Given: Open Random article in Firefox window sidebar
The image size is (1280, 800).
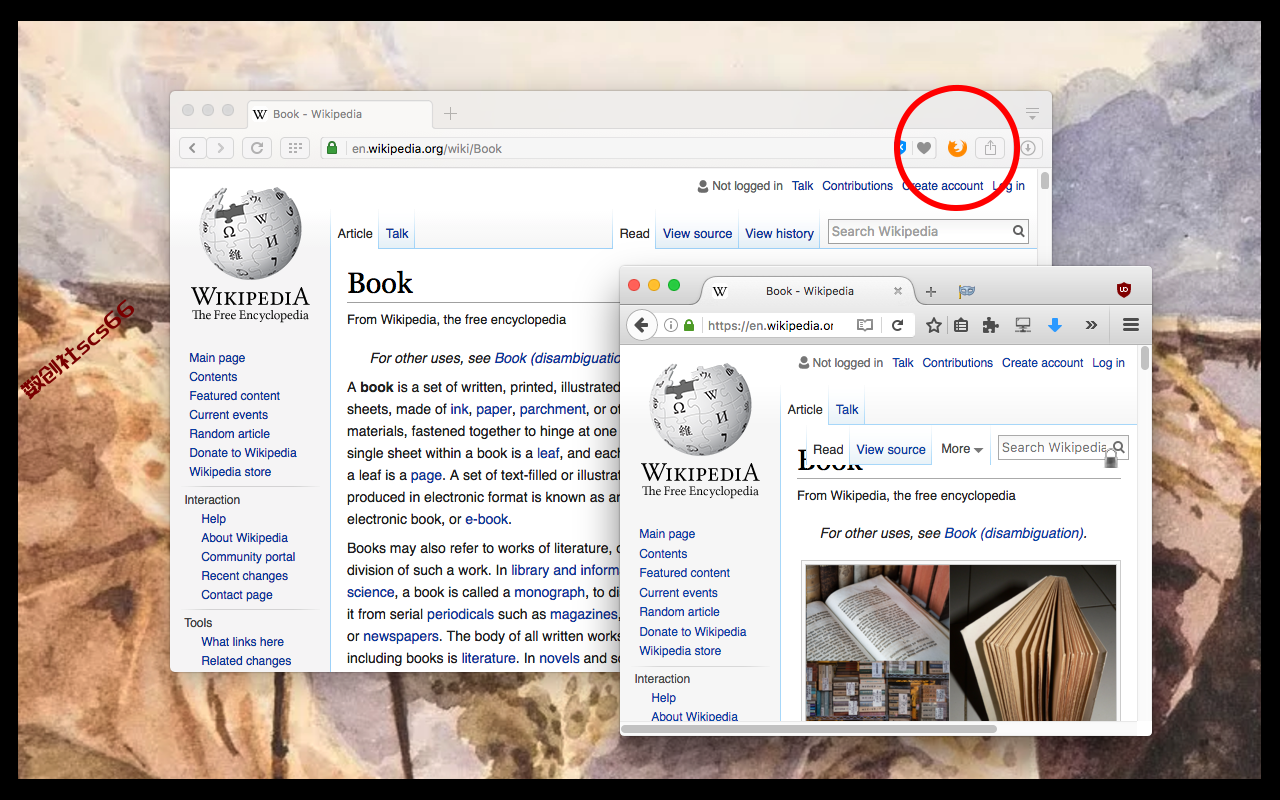Looking at the screenshot, I should click(679, 612).
